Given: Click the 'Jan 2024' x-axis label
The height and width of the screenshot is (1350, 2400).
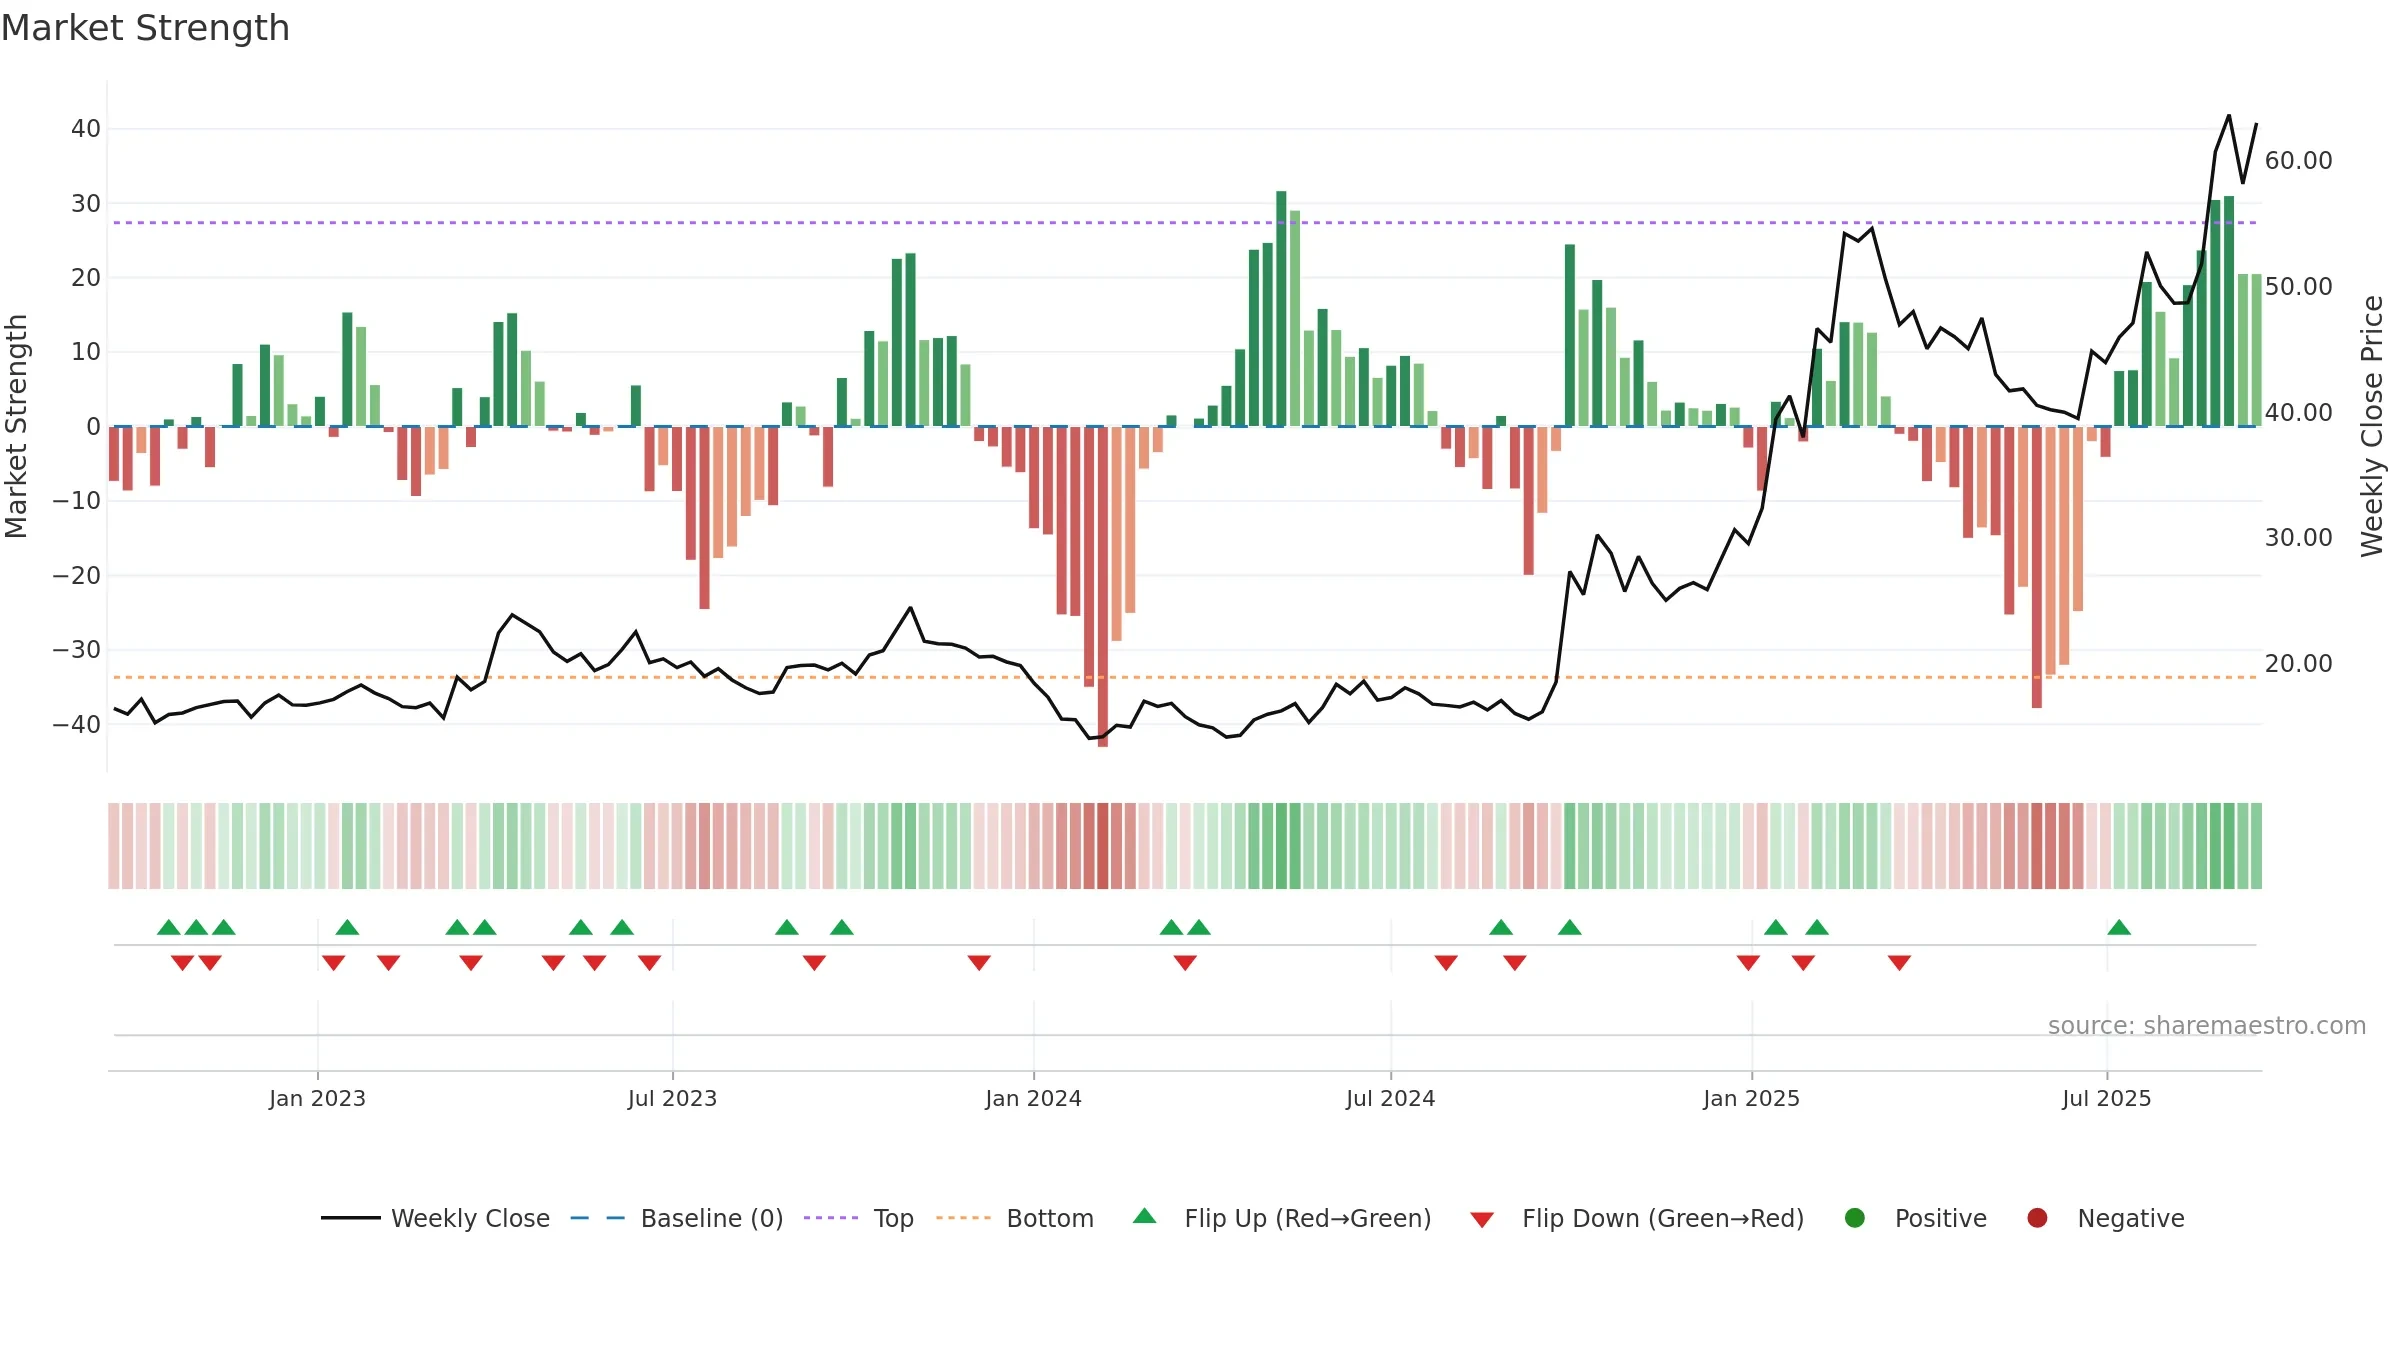Looking at the screenshot, I should (x=1033, y=1099).
